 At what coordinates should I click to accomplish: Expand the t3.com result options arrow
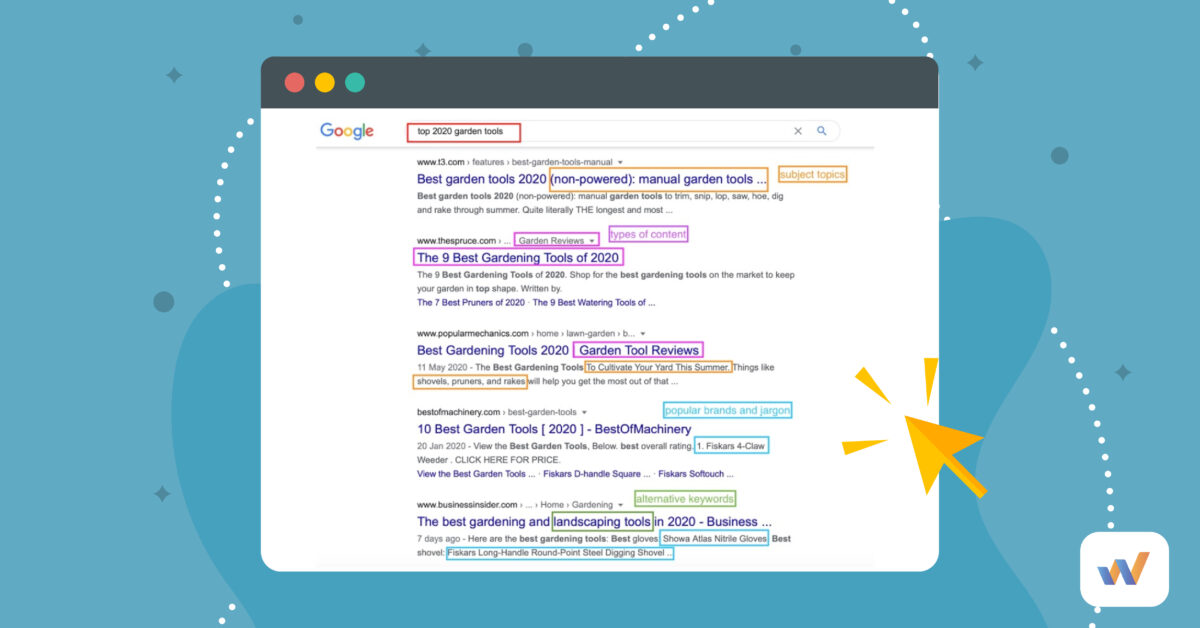pyautogui.click(x=620, y=161)
